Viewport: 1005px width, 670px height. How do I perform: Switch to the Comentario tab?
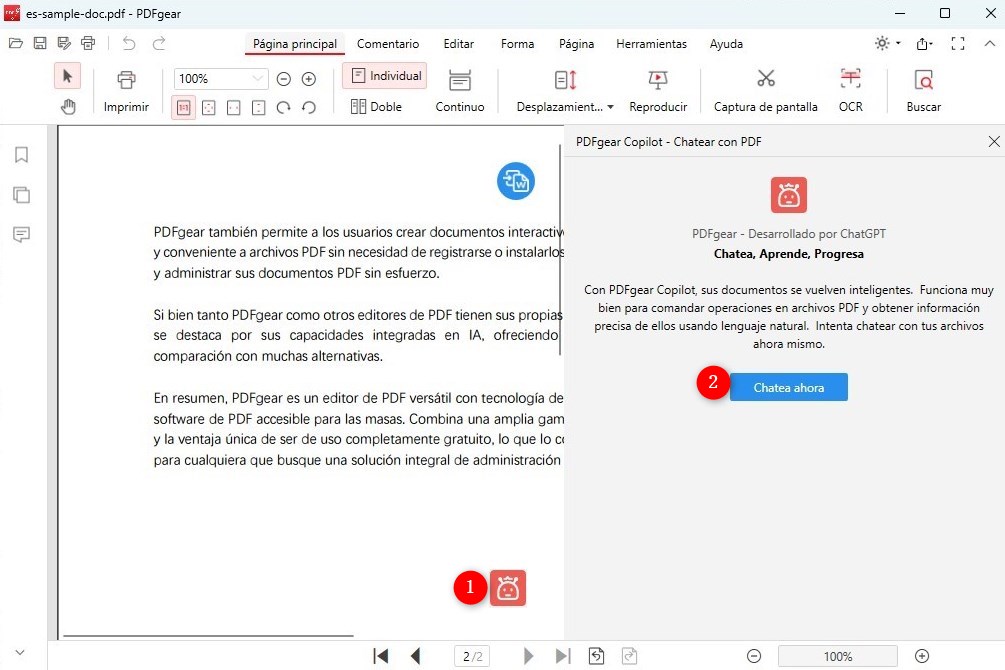click(388, 44)
